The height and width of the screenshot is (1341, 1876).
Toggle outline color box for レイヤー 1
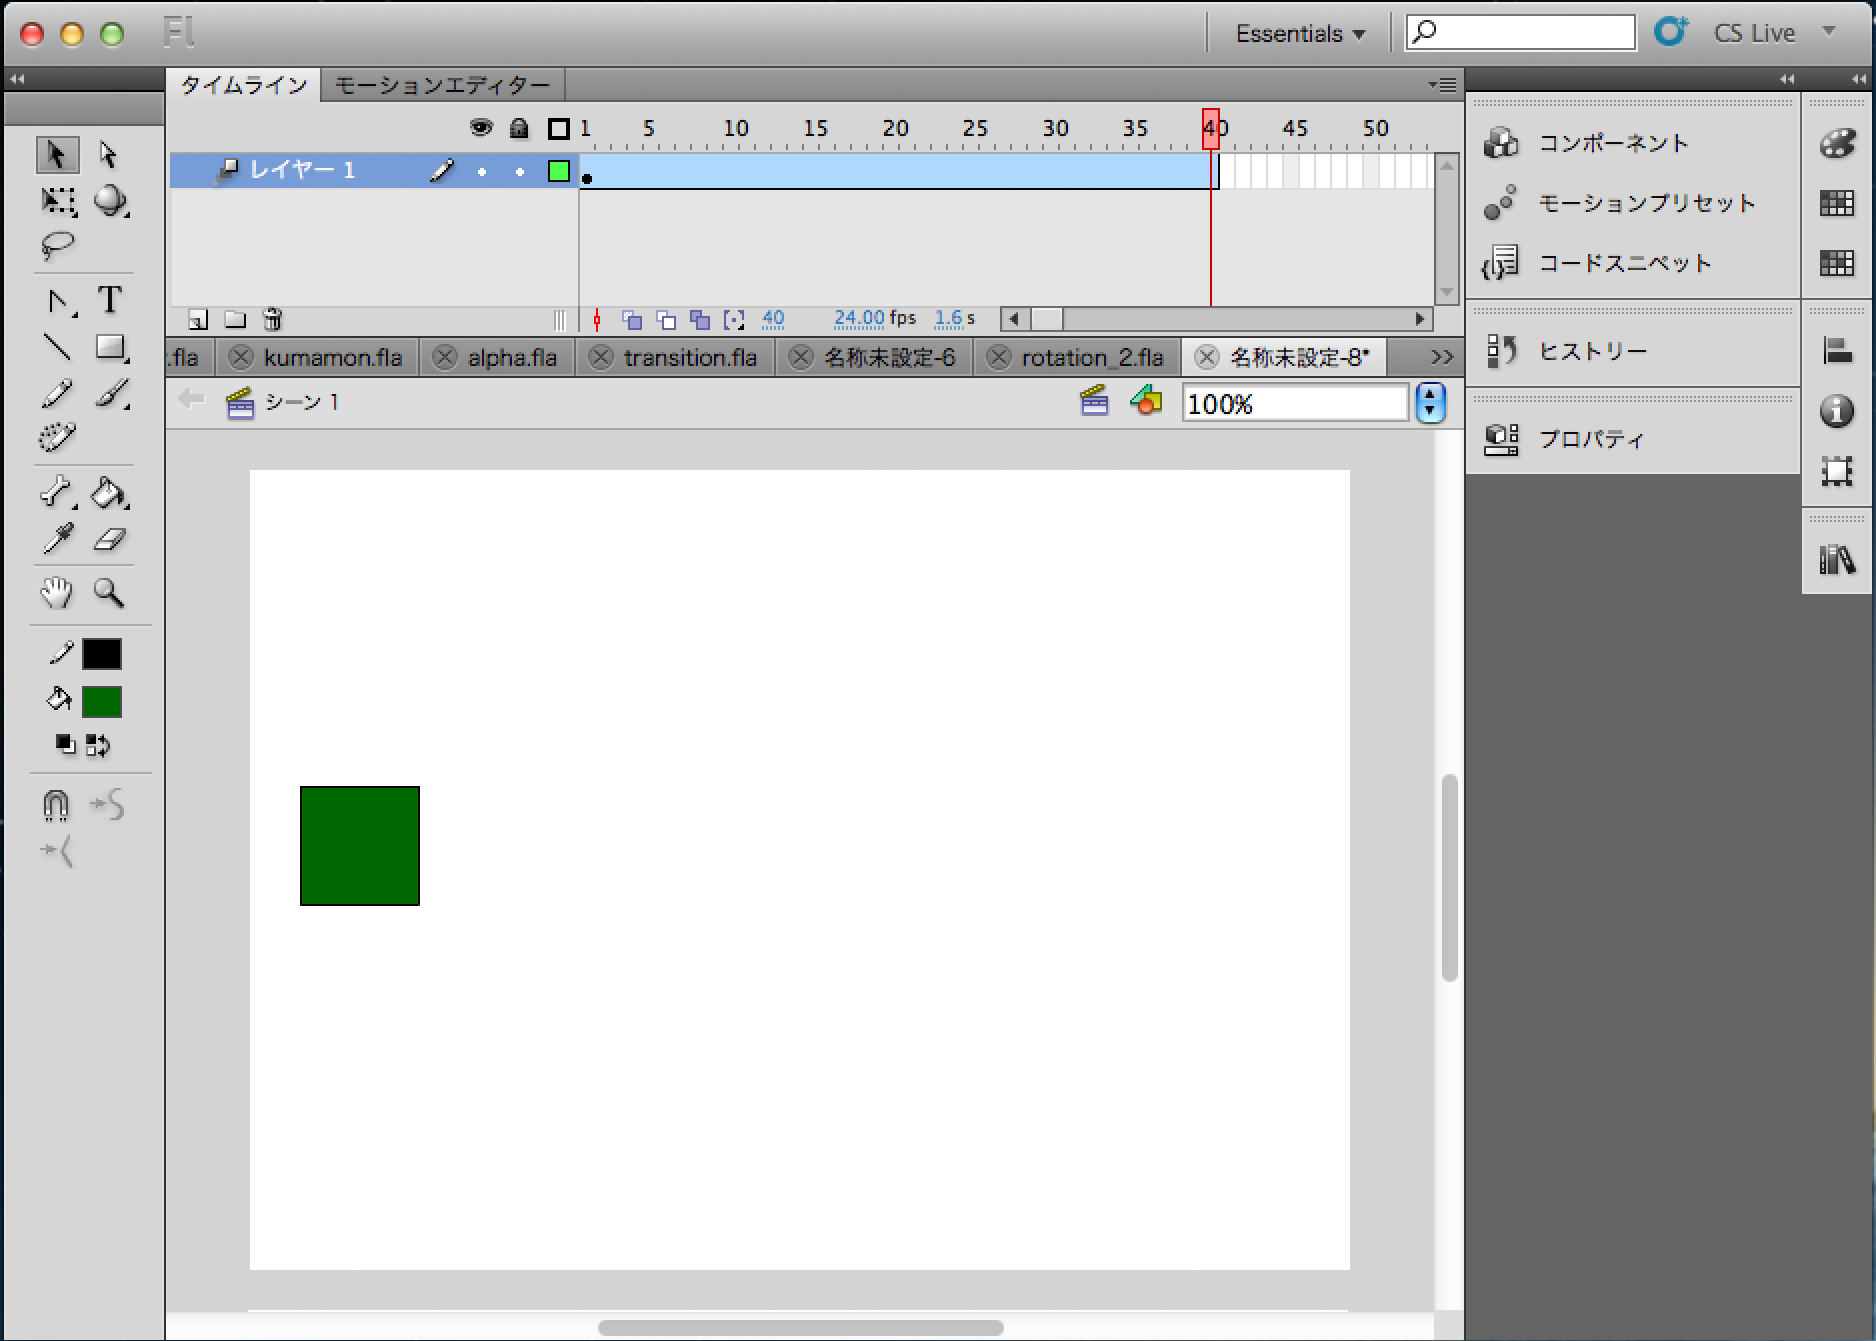pyautogui.click(x=559, y=171)
